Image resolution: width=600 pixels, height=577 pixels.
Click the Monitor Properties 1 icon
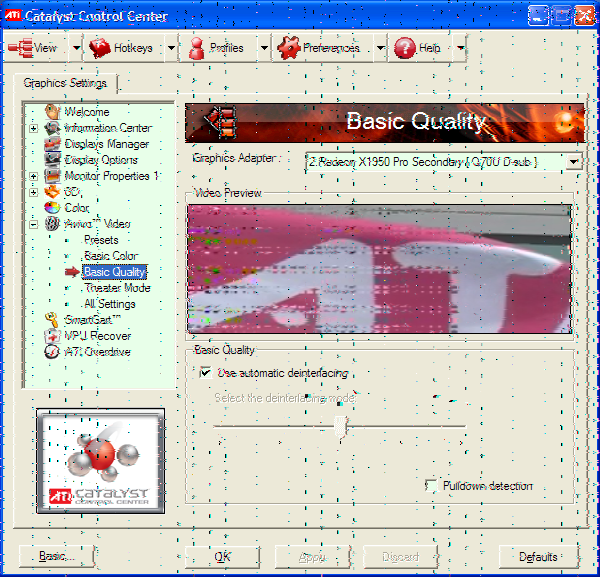pyautogui.click(x=52, y=176)
